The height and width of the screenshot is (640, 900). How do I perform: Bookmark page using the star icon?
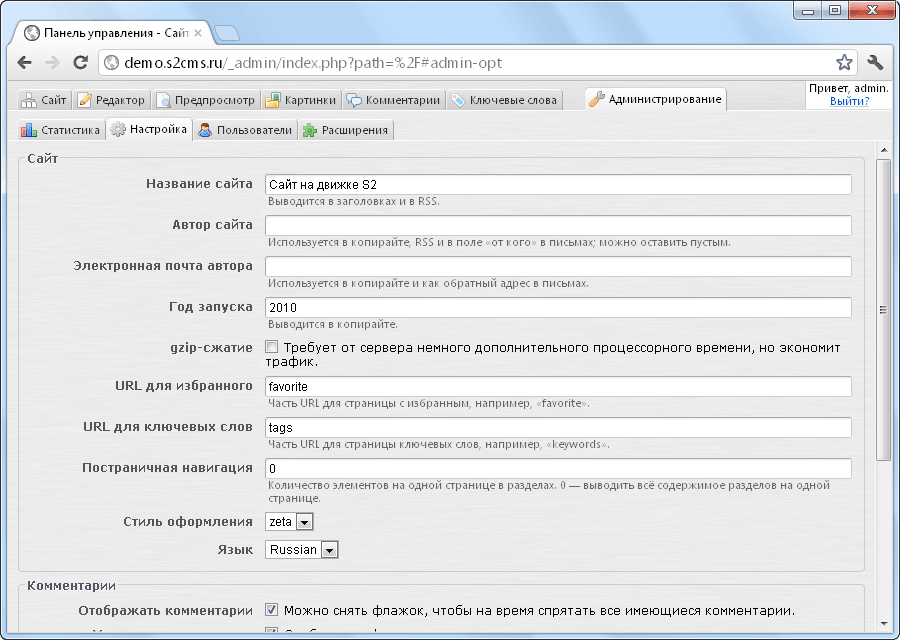coord(844,63)
